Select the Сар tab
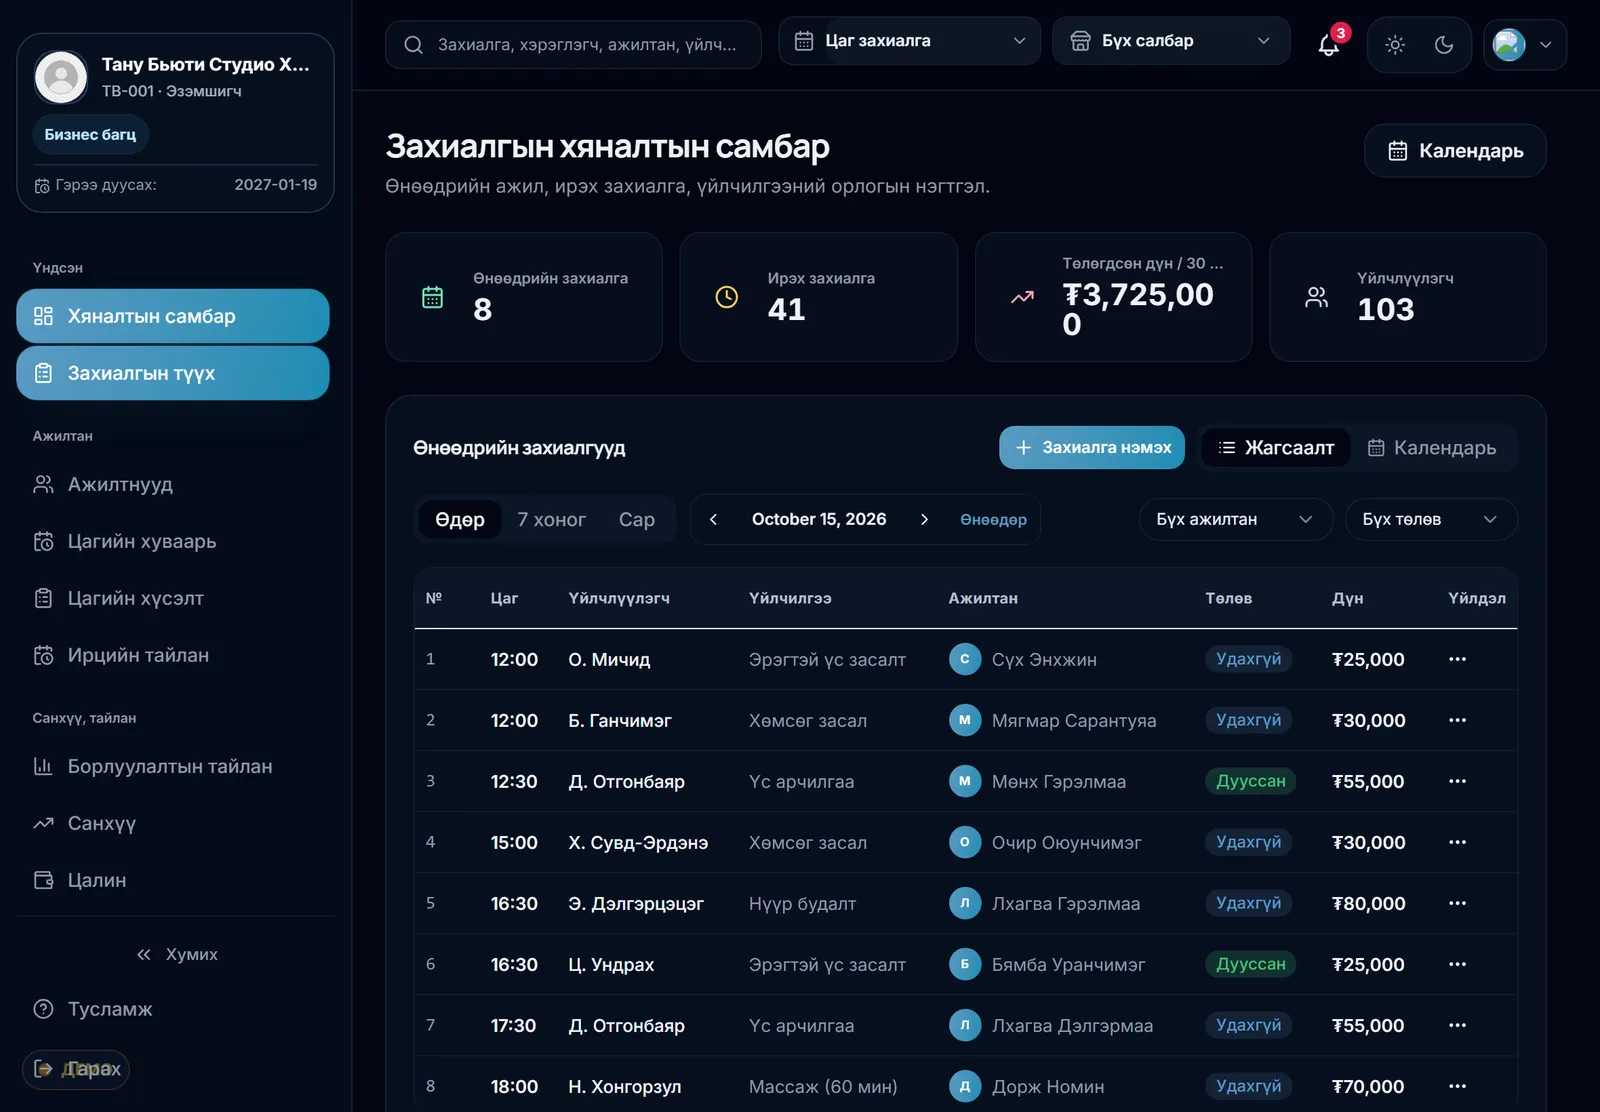This screenshot has width=1600, height=1112. 637,520
